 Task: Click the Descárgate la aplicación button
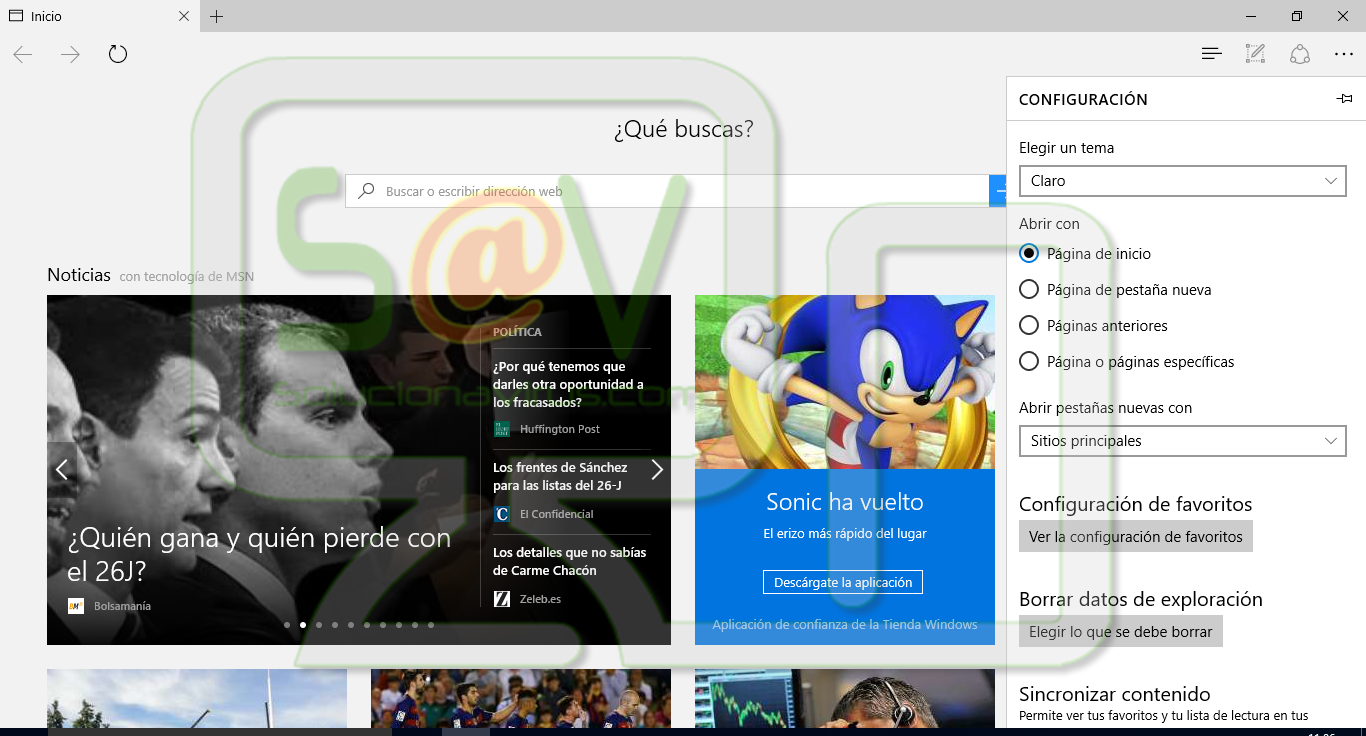pyautogui.click(x=843, y=582)
